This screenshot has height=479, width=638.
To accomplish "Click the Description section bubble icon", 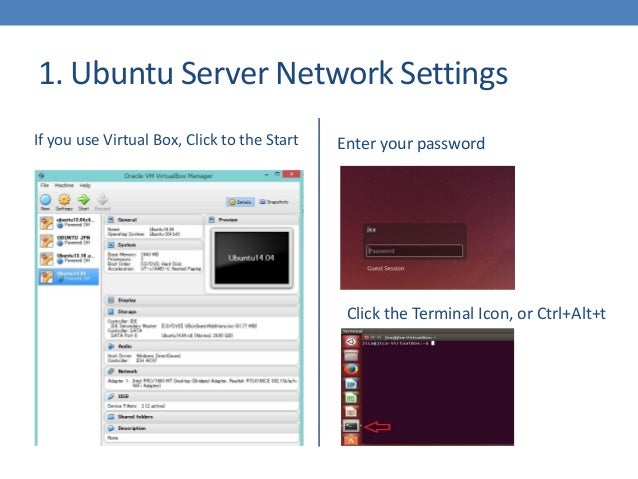I will click(x=111, y=428).
